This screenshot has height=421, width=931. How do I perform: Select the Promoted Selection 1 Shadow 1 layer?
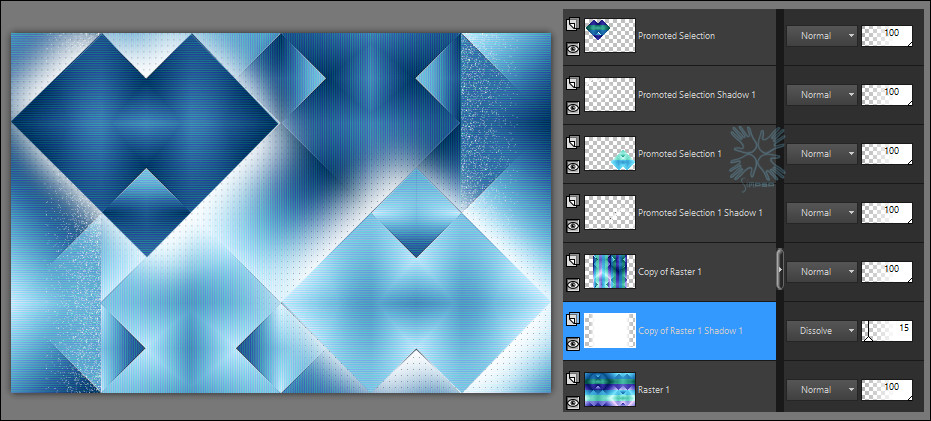click(700, 213)
